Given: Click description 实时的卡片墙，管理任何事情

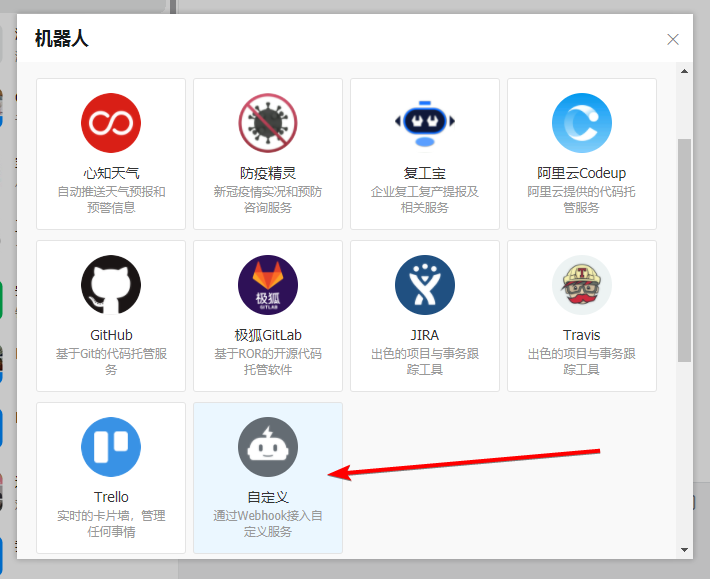Looking at the screenshot, I should point(111,524).
